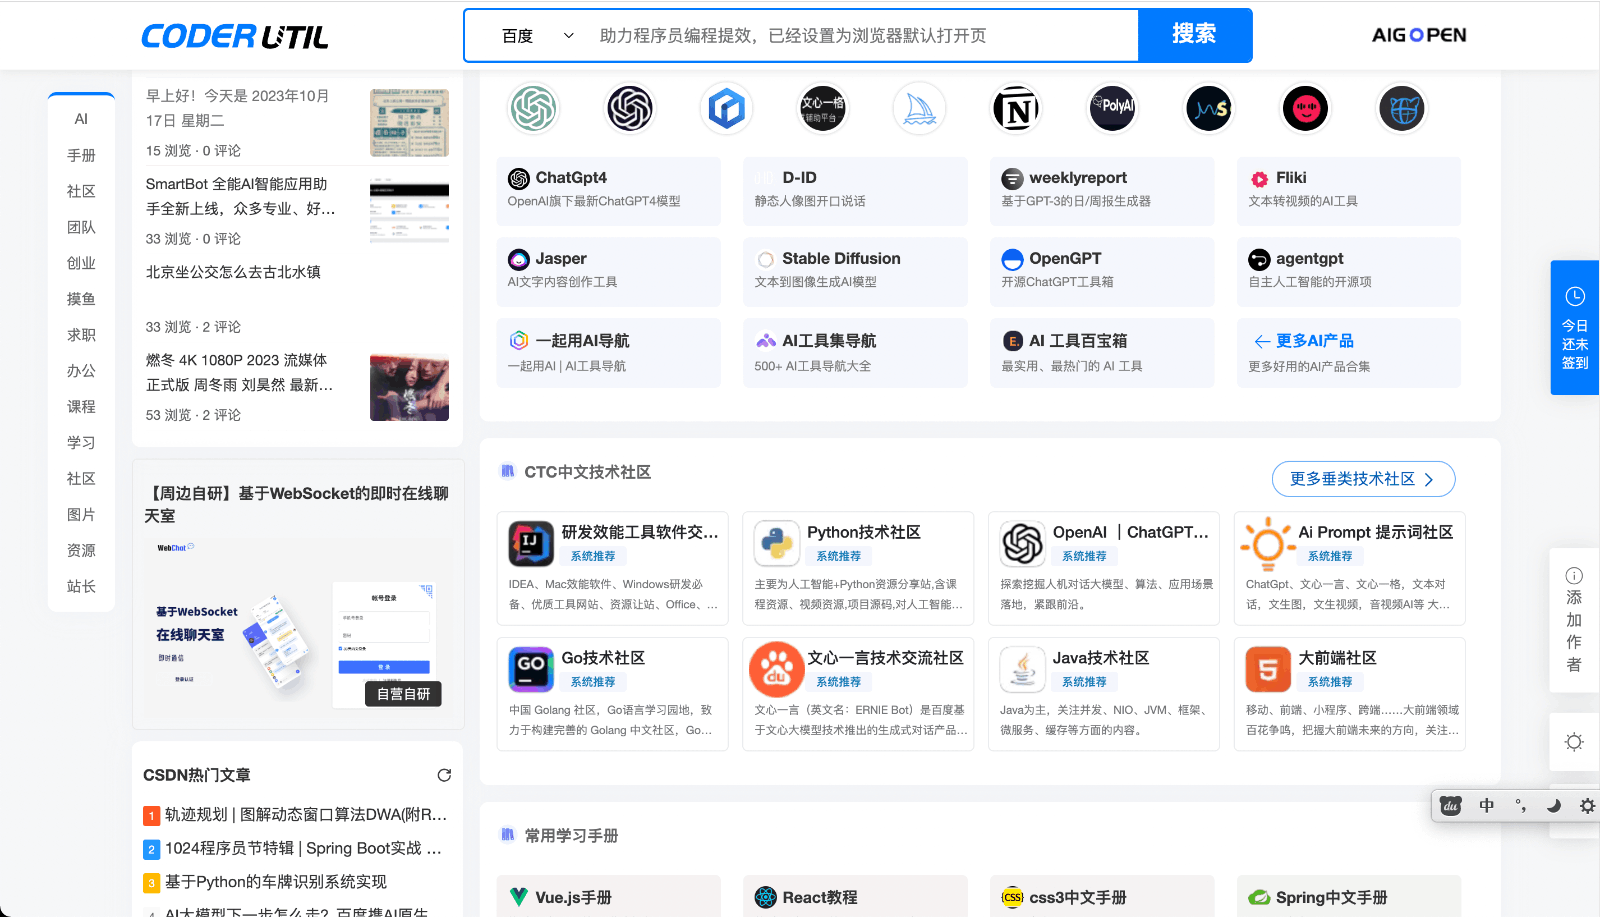Open the HTML5 icon on 大前端社区 card
This screenshot has height=917, width=1600.
coord(1267,669)
